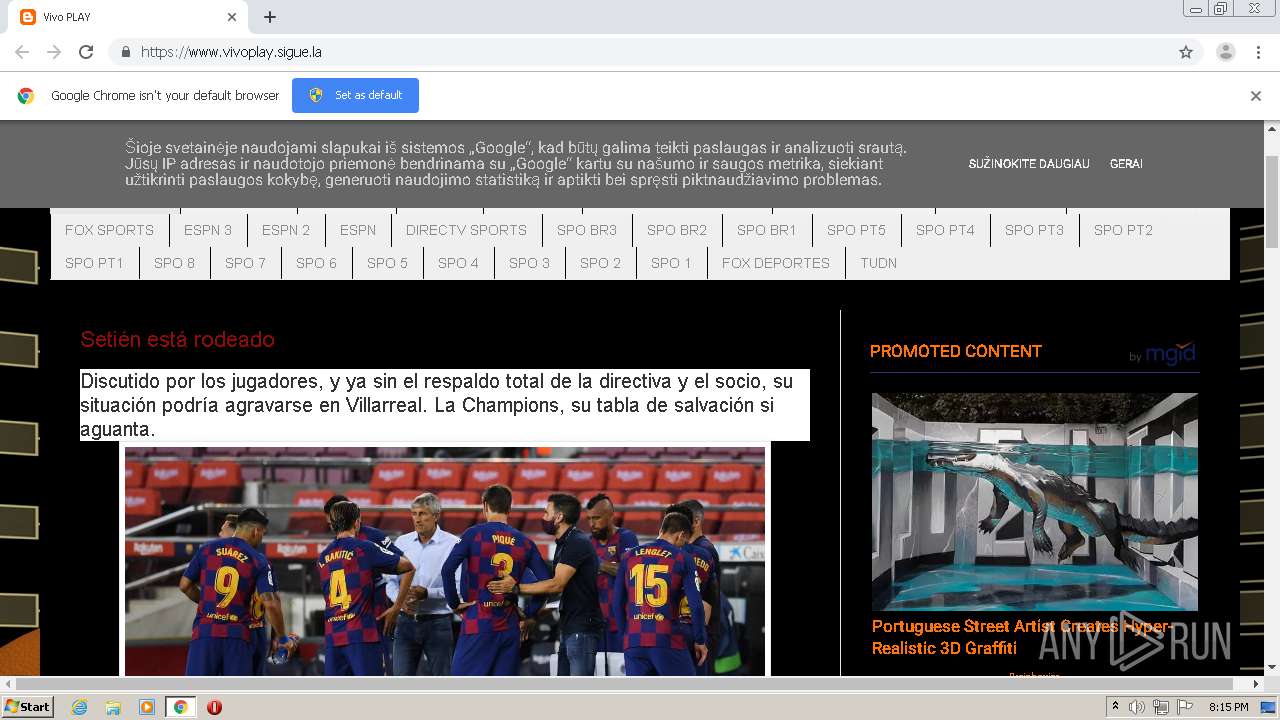Open the ESPN 2 channel tab
1280x720 pixels.
click(286, 230)
